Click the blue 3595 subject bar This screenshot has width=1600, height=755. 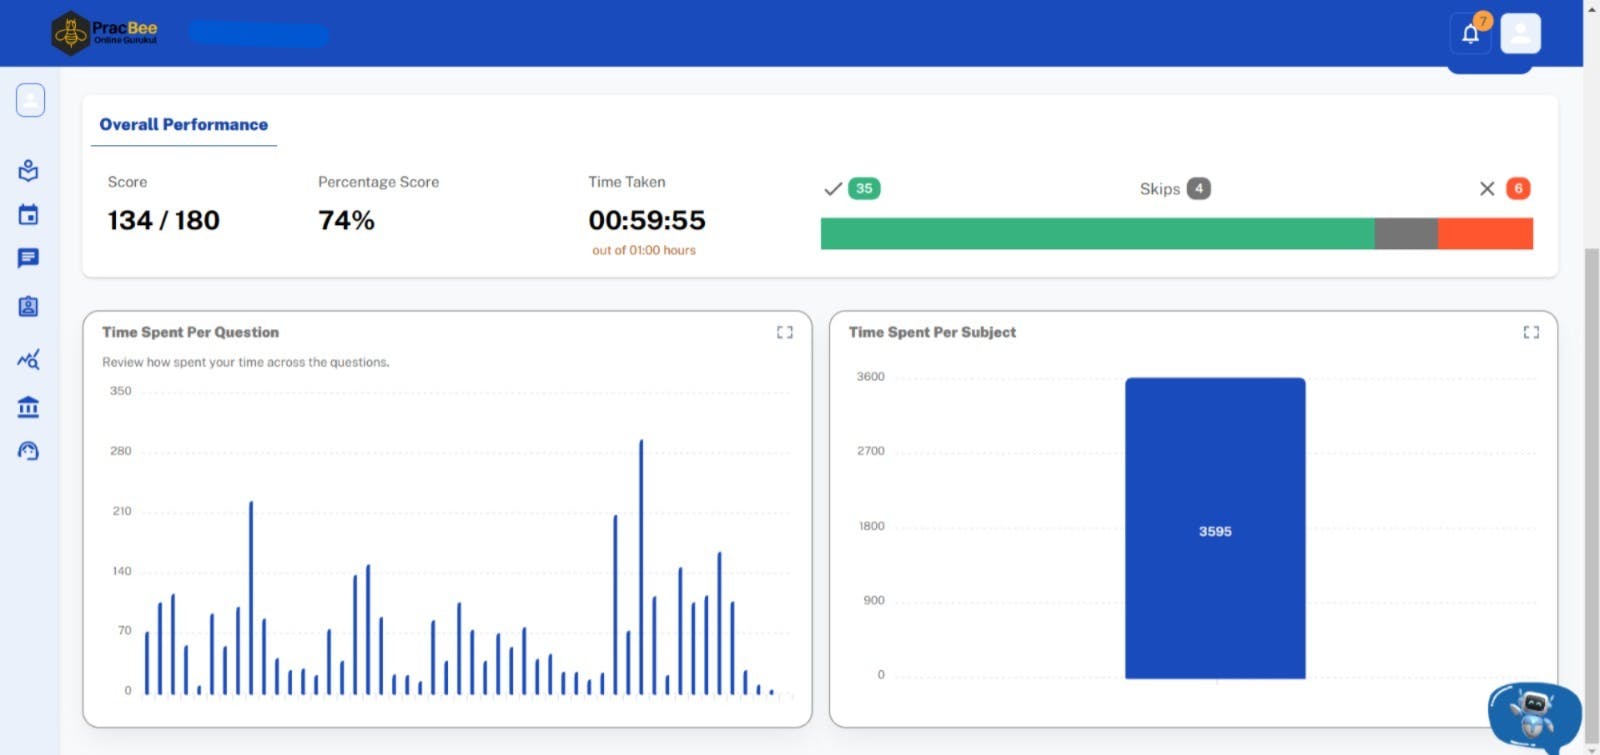click(x=1215, y=528)
